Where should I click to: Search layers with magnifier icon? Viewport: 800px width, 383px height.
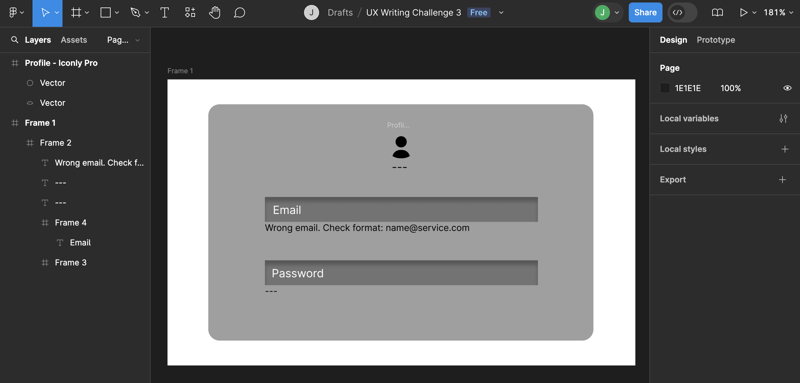[14, 40]
